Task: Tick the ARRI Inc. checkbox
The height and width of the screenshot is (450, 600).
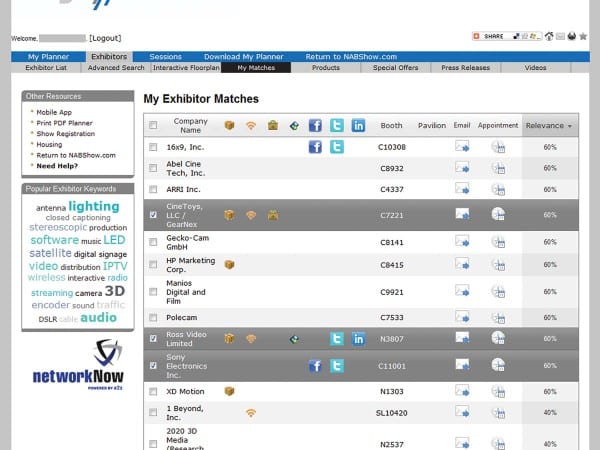Action: click(153, 189)
